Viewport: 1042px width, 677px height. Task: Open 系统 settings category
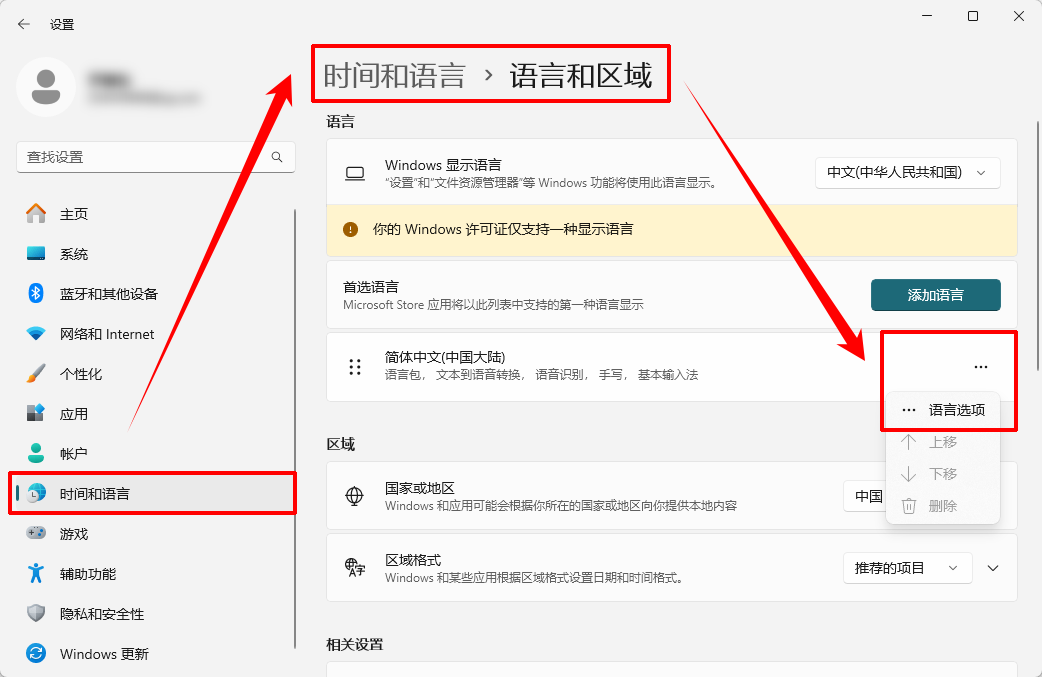(156, 254)
